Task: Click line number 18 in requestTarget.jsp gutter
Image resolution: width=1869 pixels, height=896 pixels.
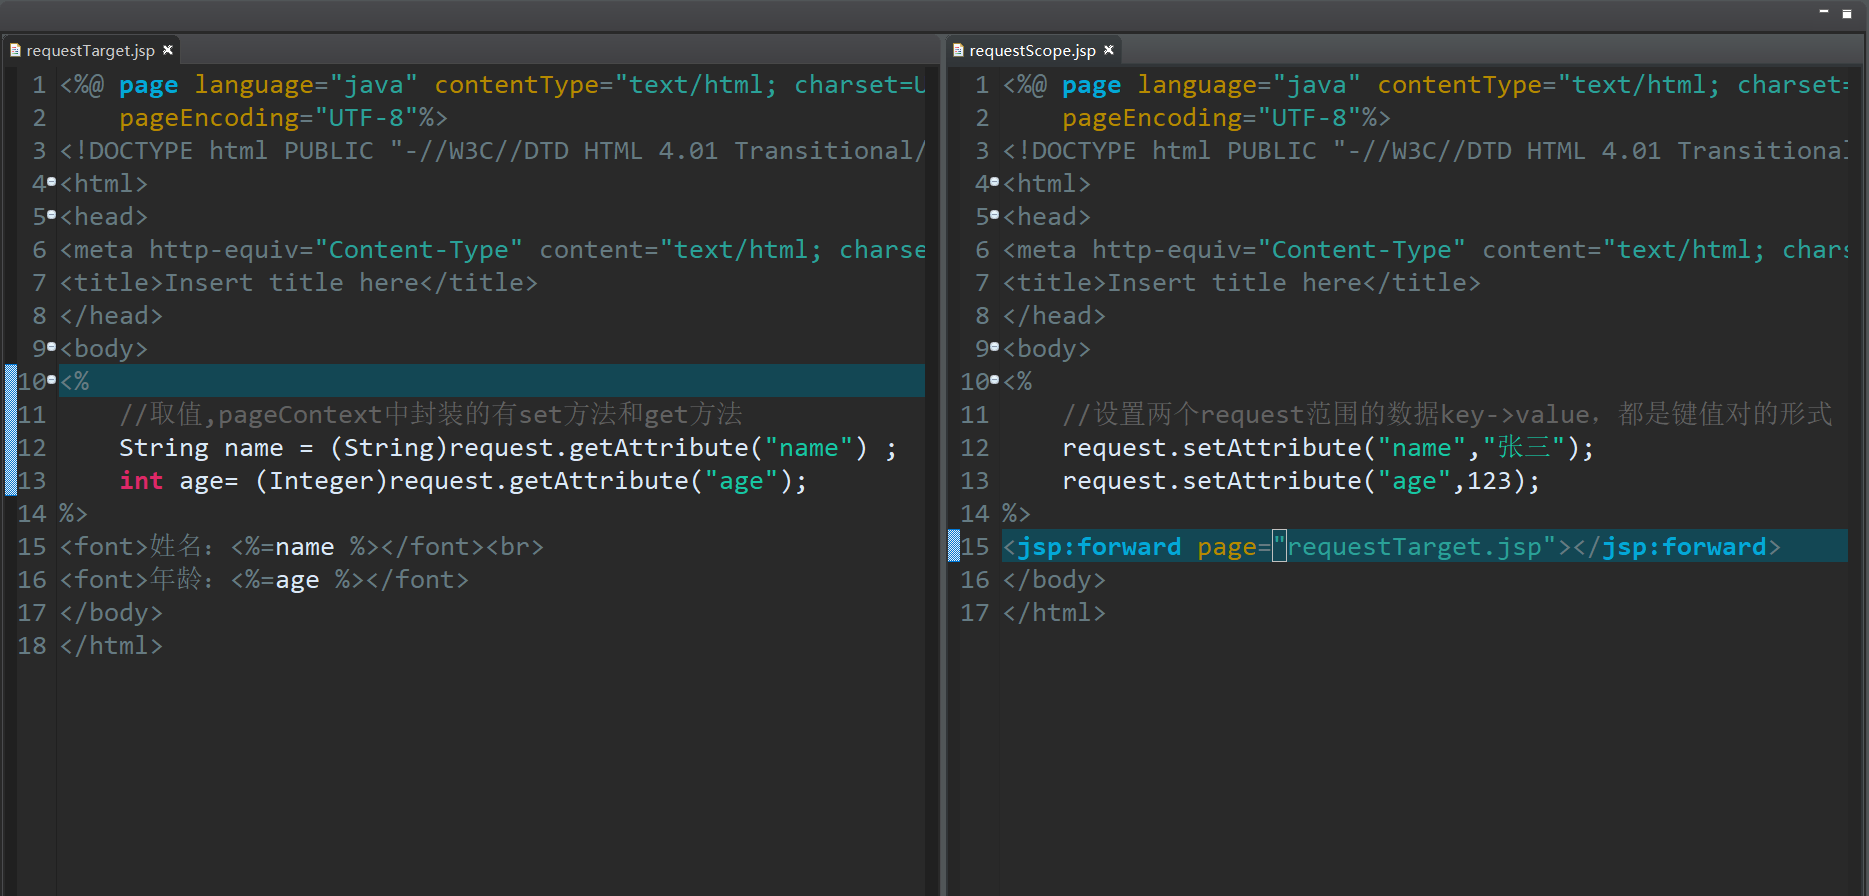Action: tap(32, 645)
